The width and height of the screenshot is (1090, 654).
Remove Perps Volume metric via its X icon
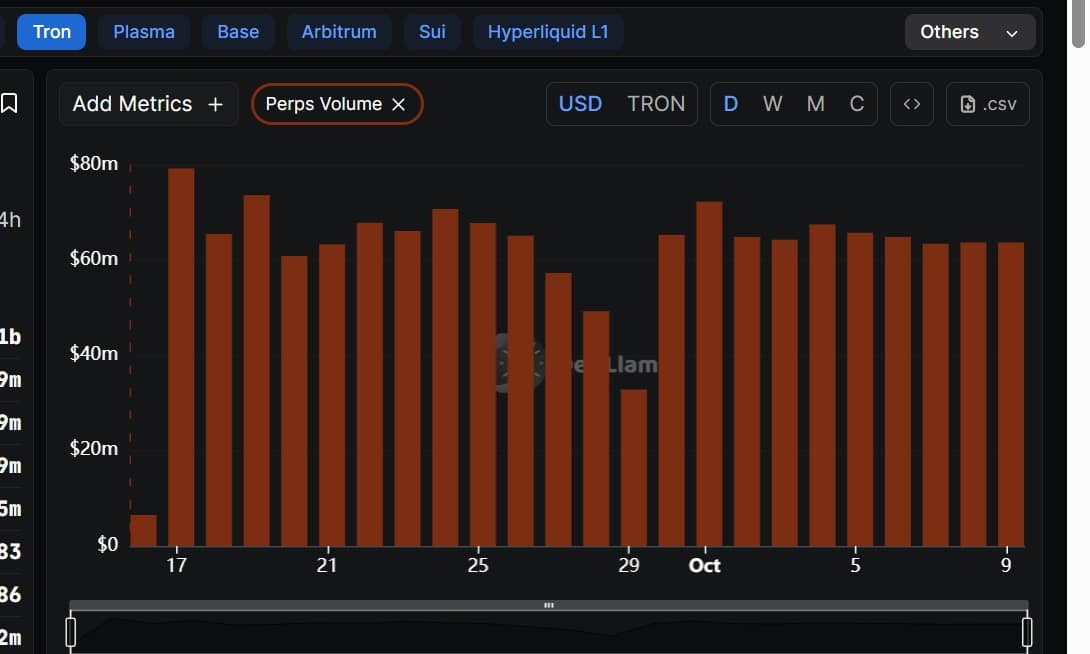(x=400, y=103)
